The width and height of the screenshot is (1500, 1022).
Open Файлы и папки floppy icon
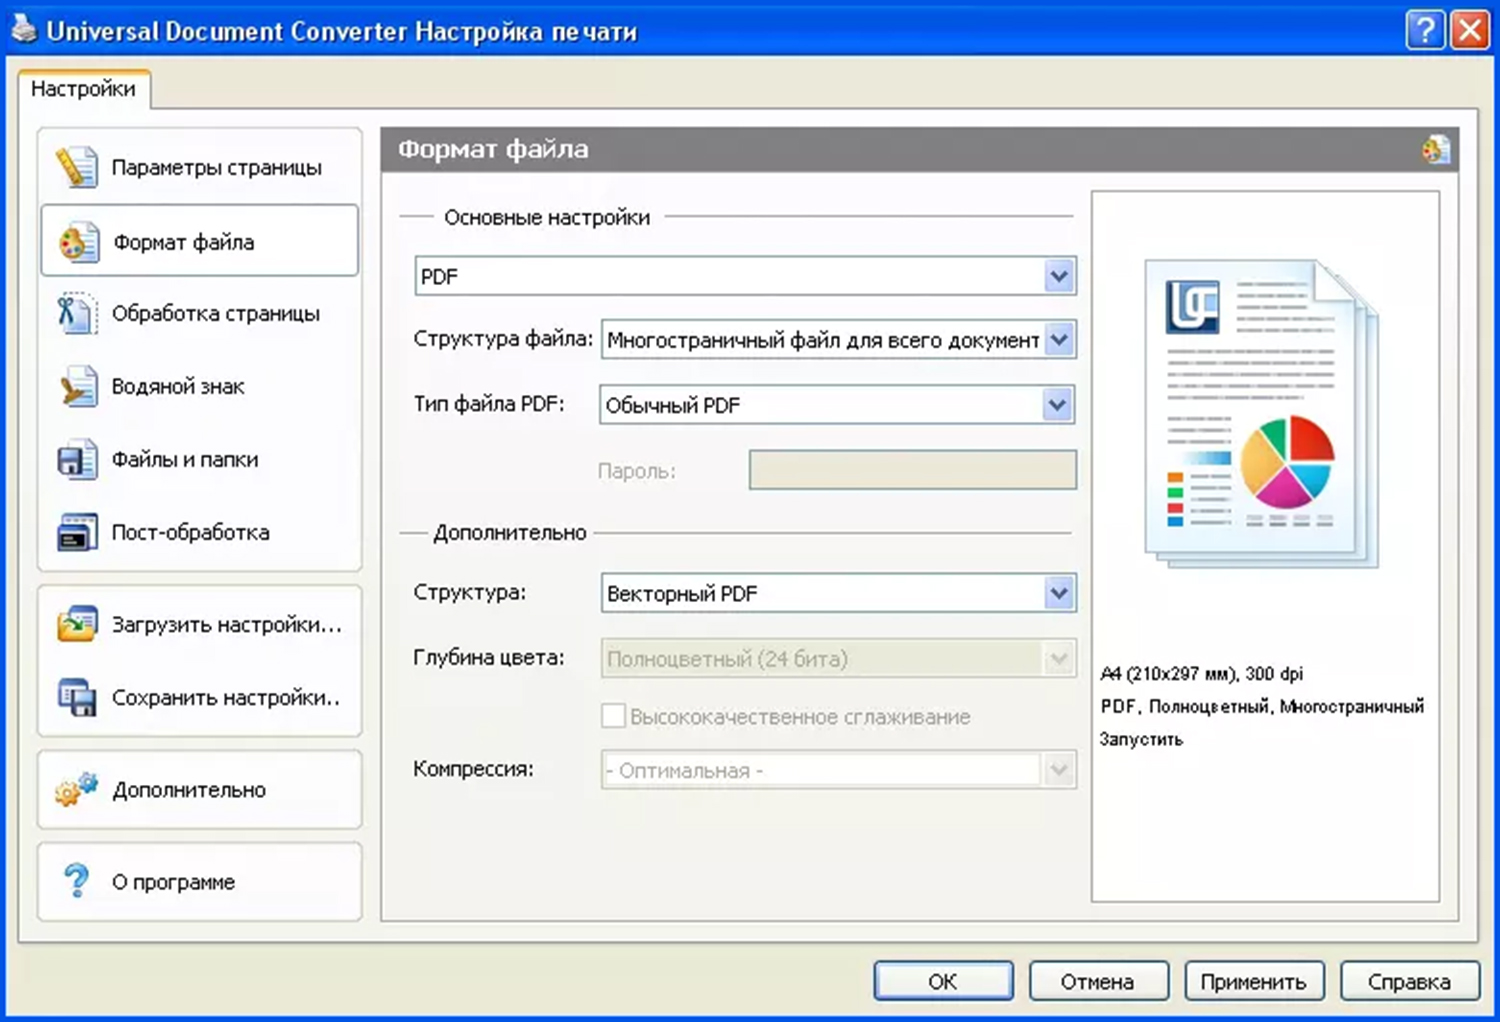[76, 460]
